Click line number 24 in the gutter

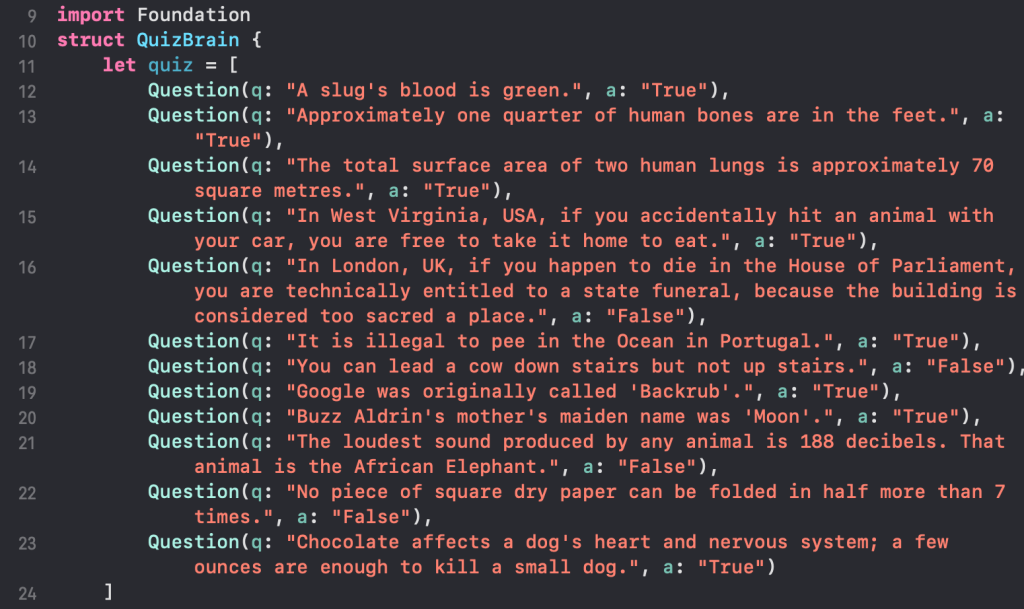(27, 594)
